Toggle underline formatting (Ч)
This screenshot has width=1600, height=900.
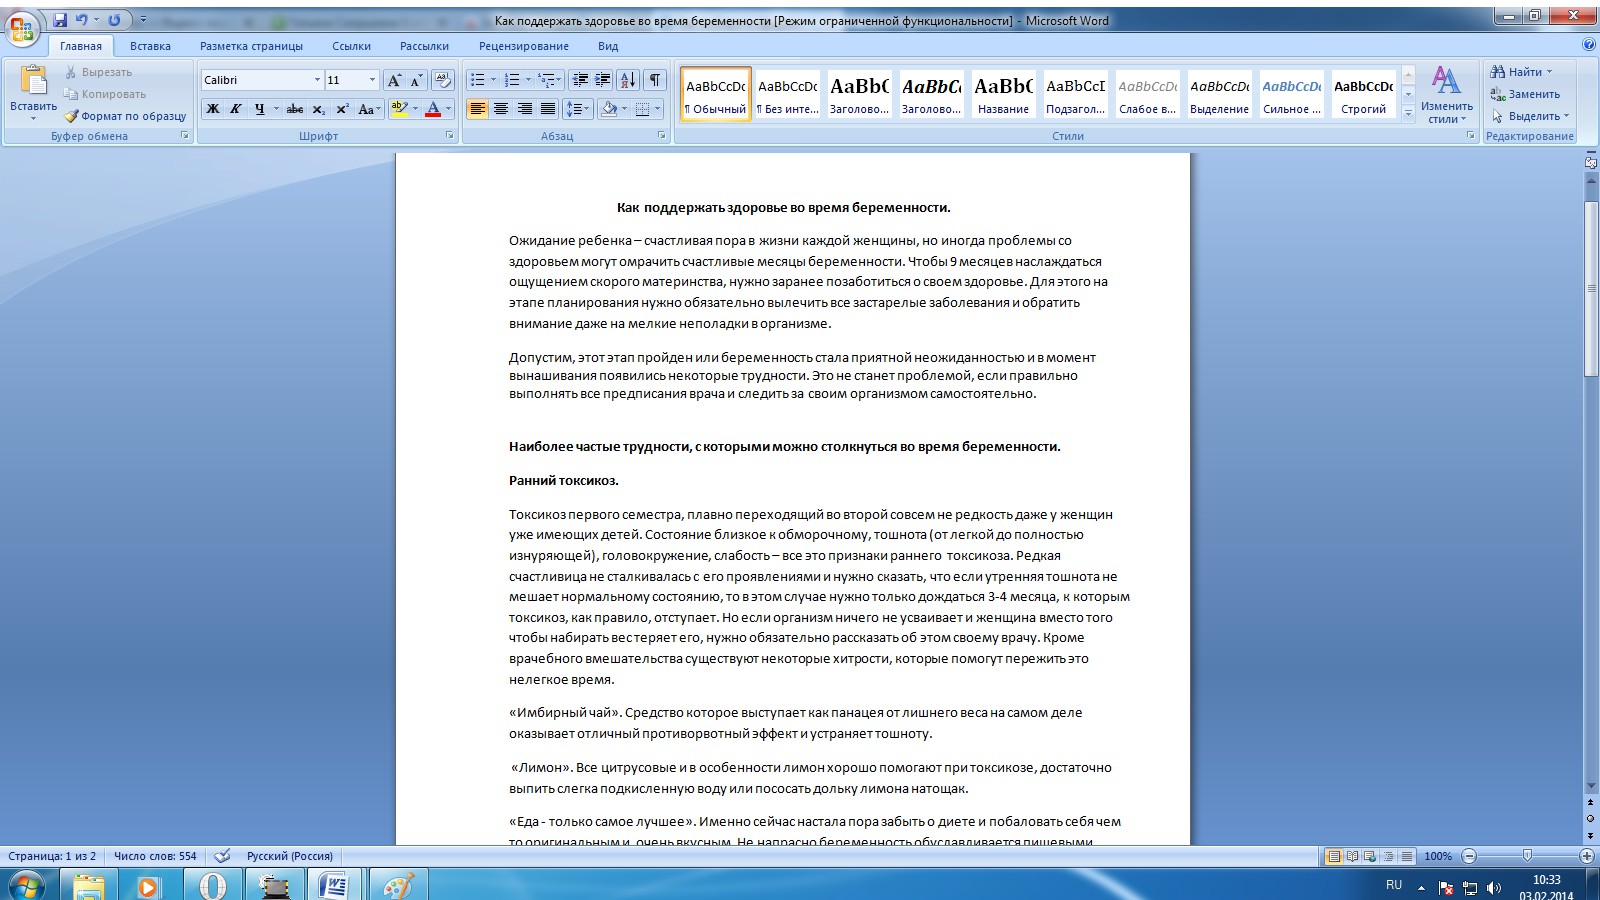(x=259, y=109)
